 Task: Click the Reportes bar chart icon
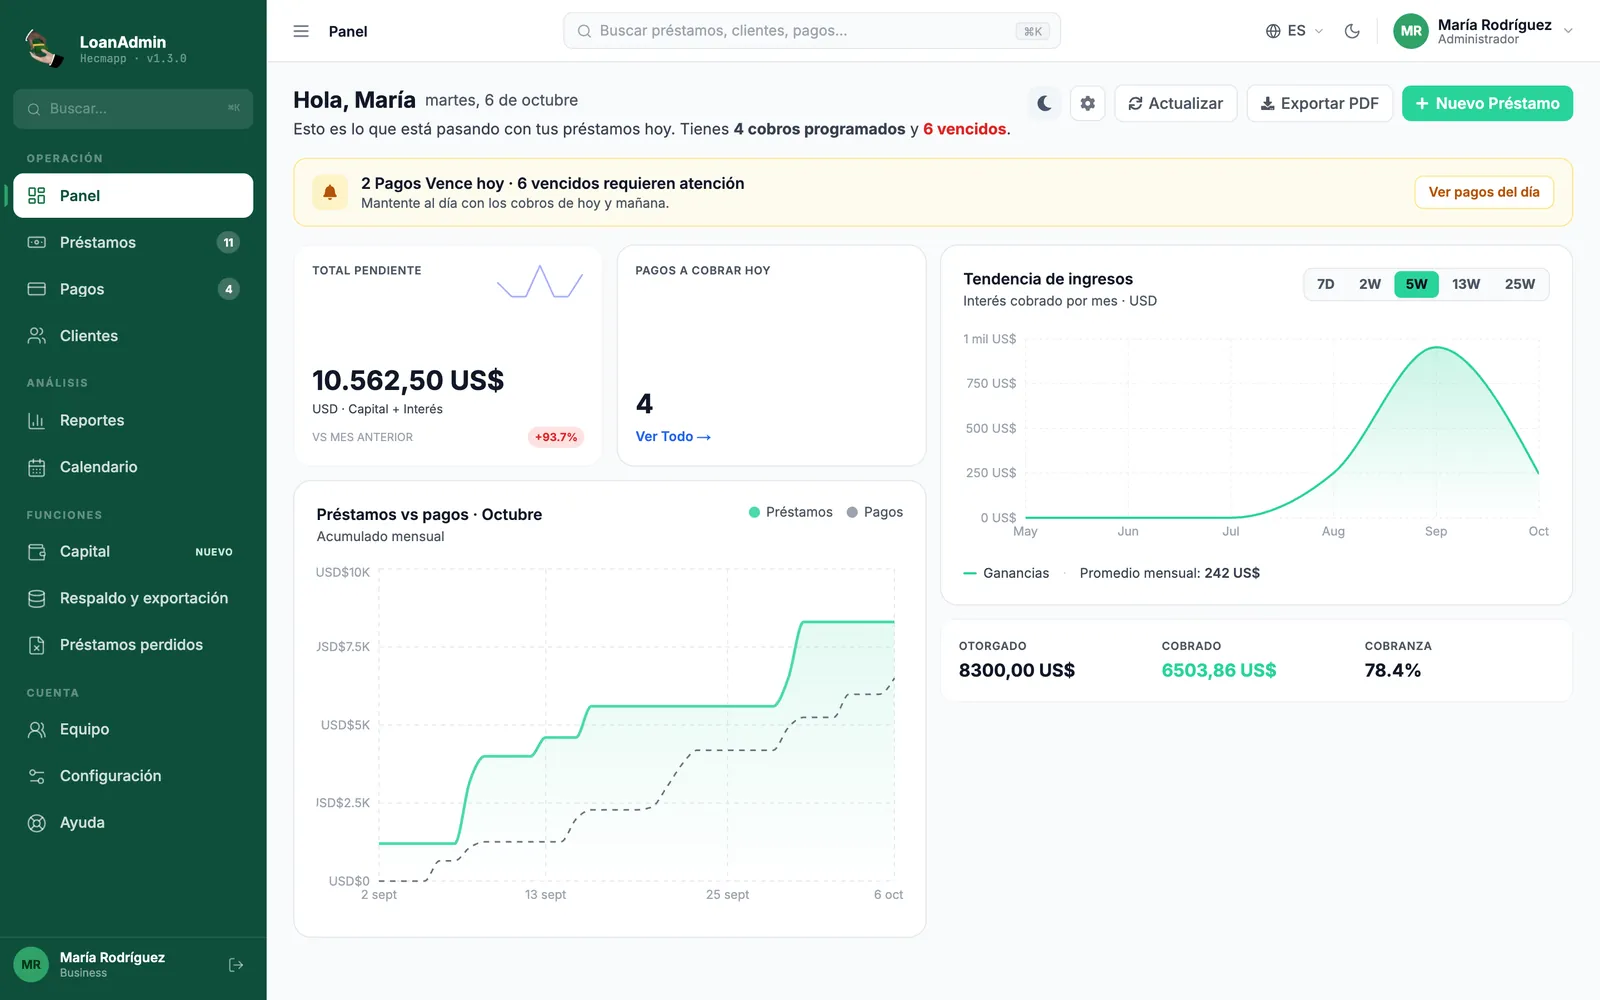click(37, 420)
